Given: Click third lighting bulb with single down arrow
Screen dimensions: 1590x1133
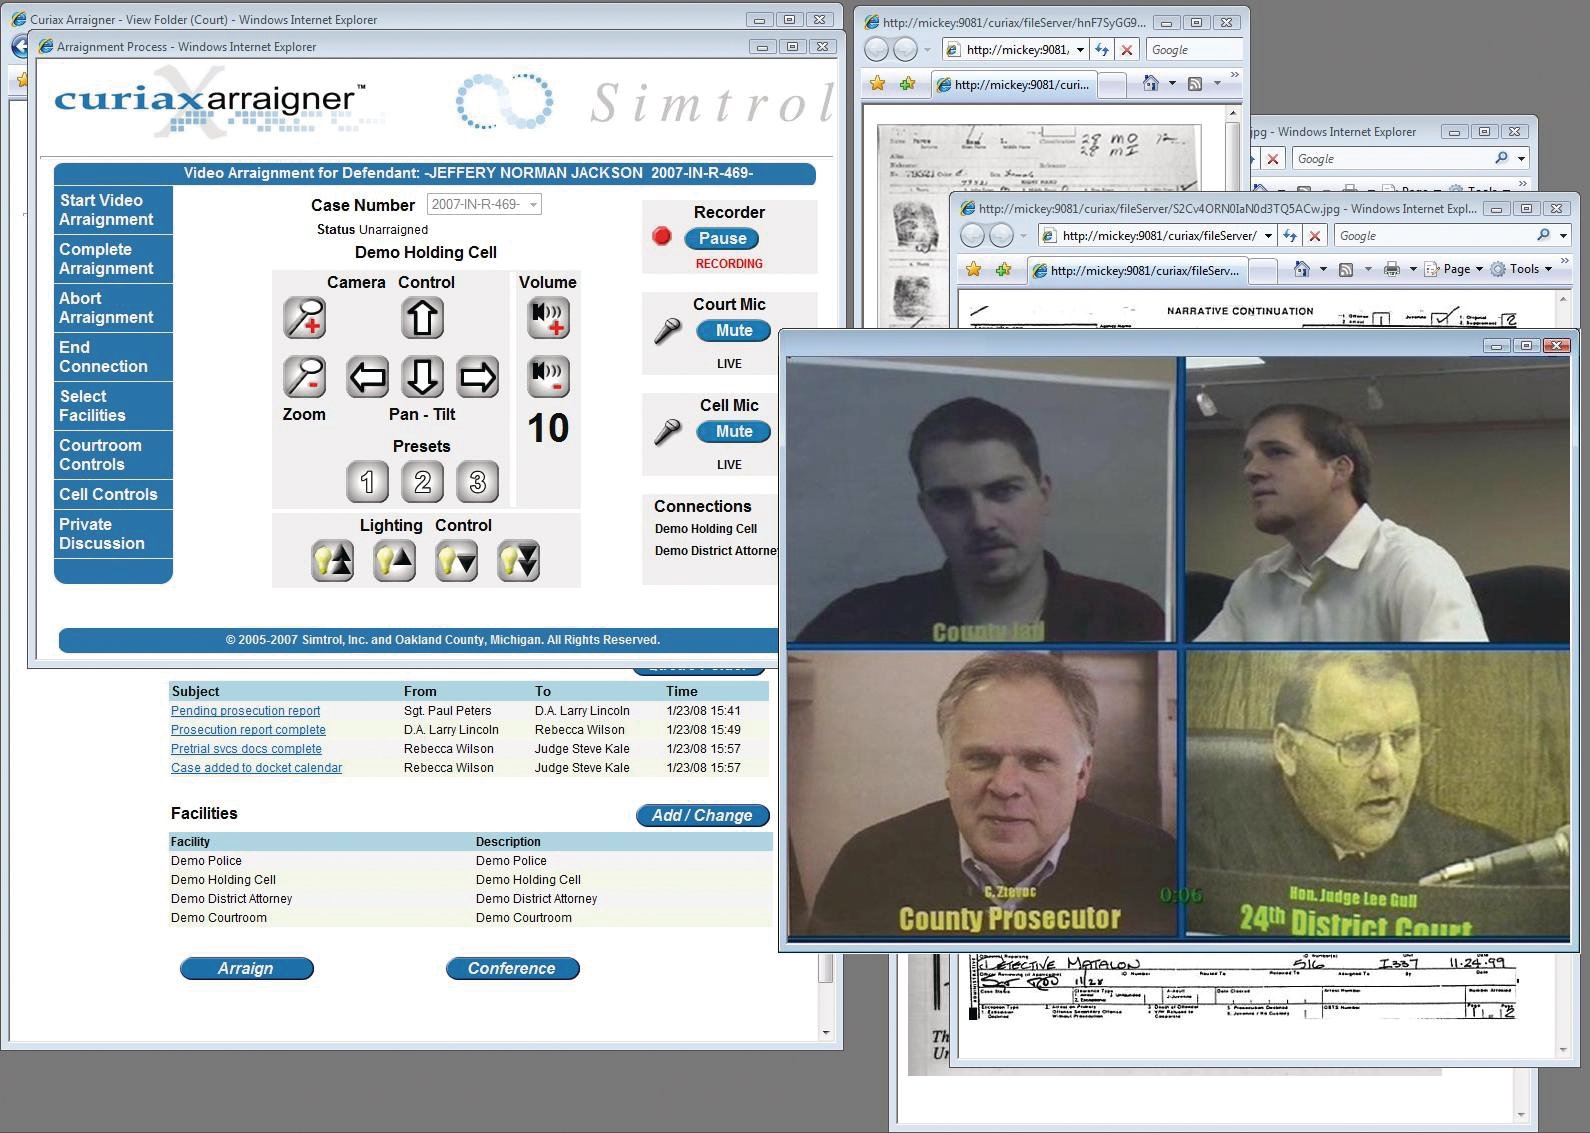Looking at the screenshot, I should pos(456,561).
